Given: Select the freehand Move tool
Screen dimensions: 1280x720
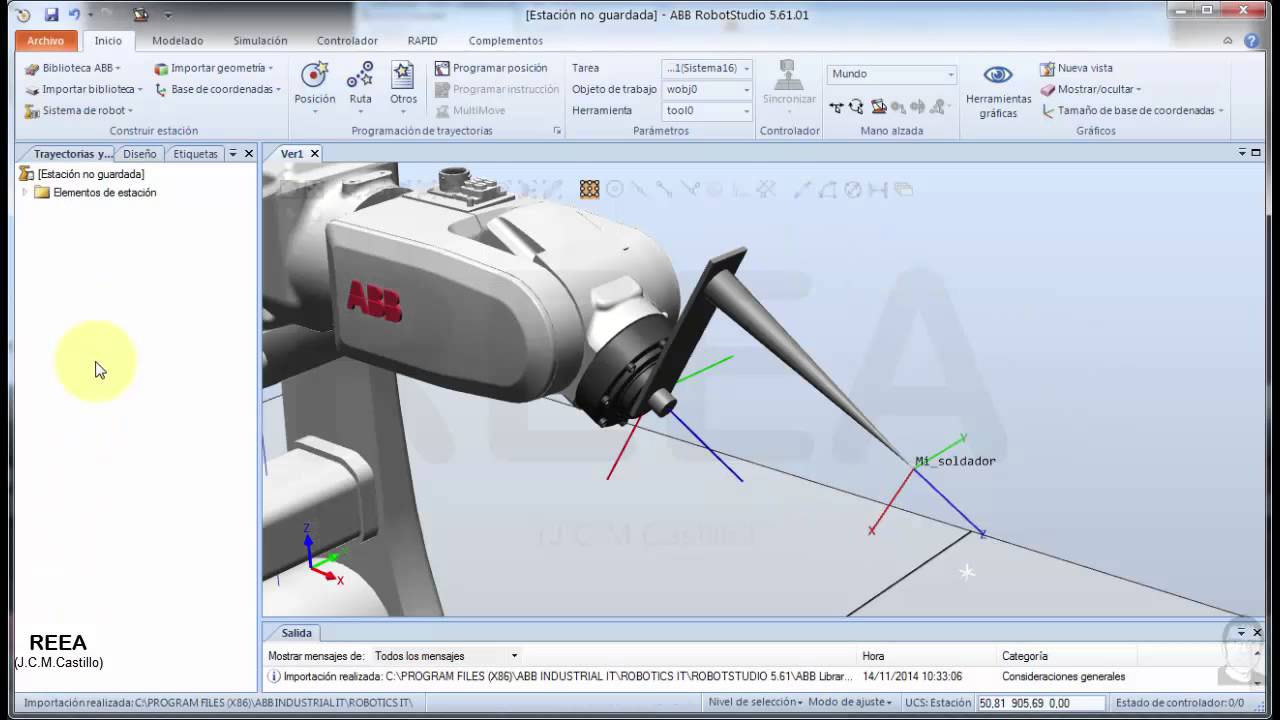Looking at the screenshot, I should pyautogui.click(x=836, y=107).
